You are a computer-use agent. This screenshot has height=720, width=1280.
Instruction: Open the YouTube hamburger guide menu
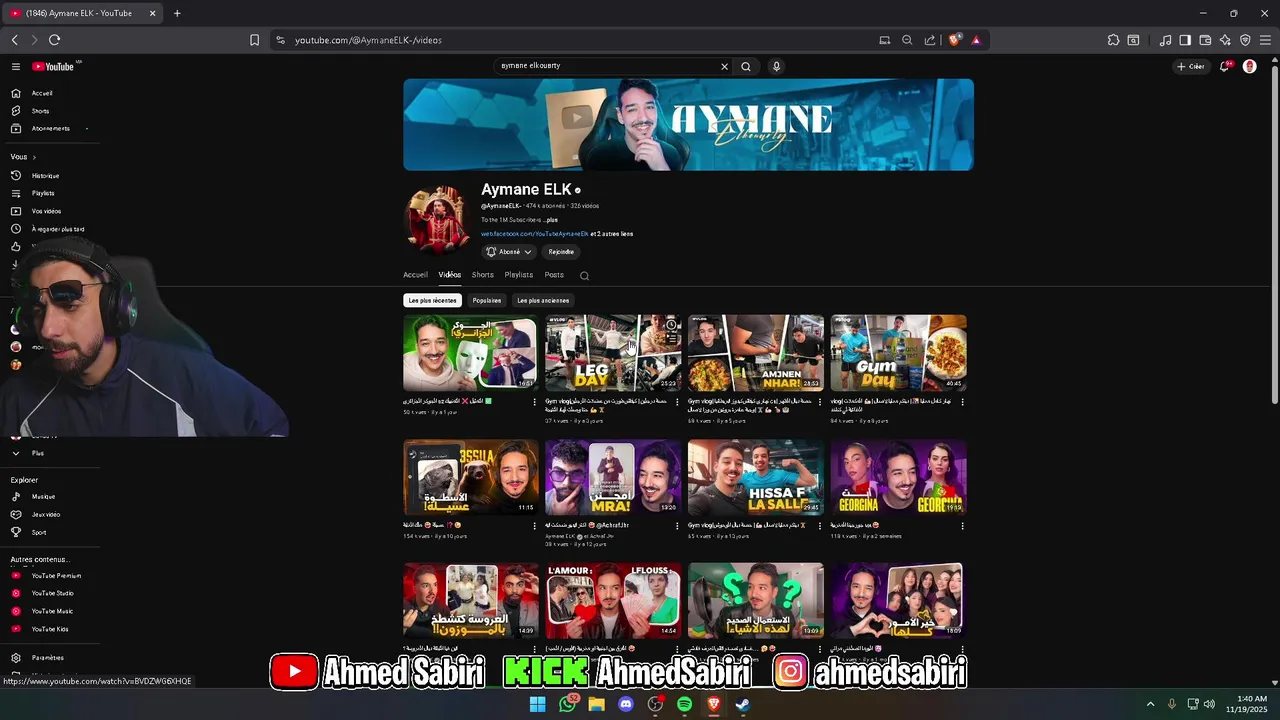16,66
